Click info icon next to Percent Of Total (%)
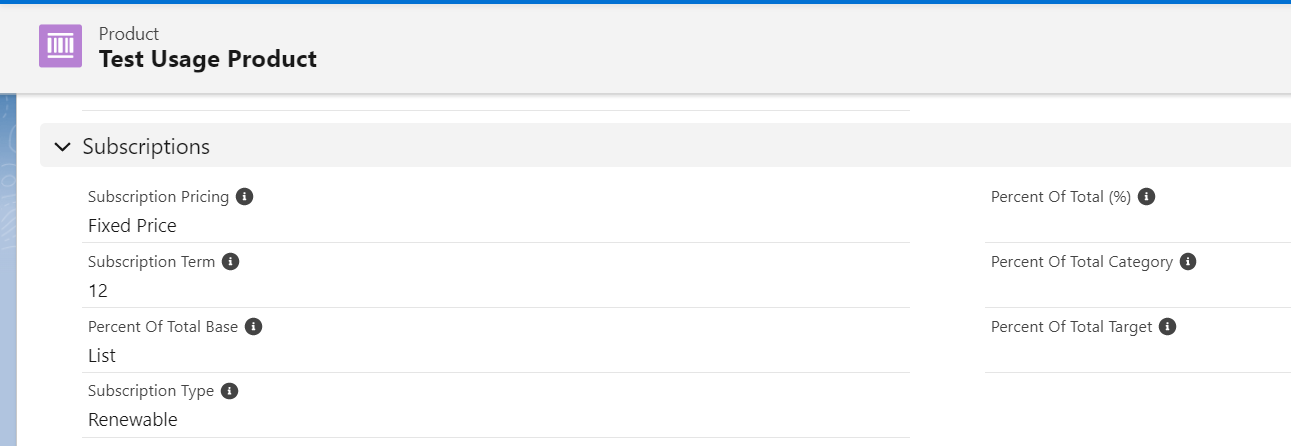1291x446 pixels. coord(1147,197)
